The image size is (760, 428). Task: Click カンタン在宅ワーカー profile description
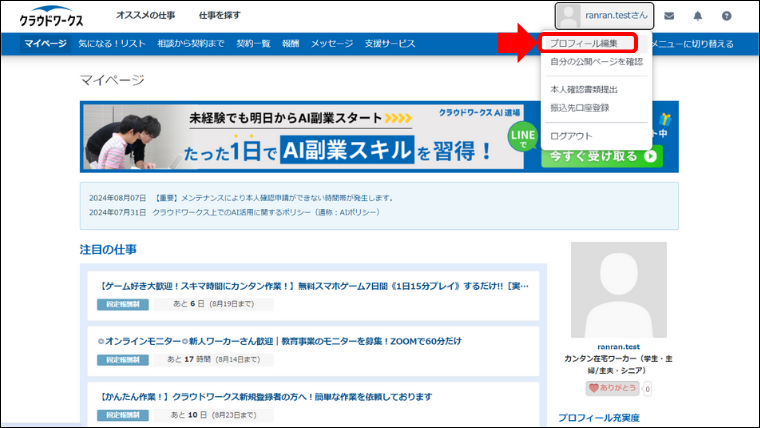tap(618, 365)
